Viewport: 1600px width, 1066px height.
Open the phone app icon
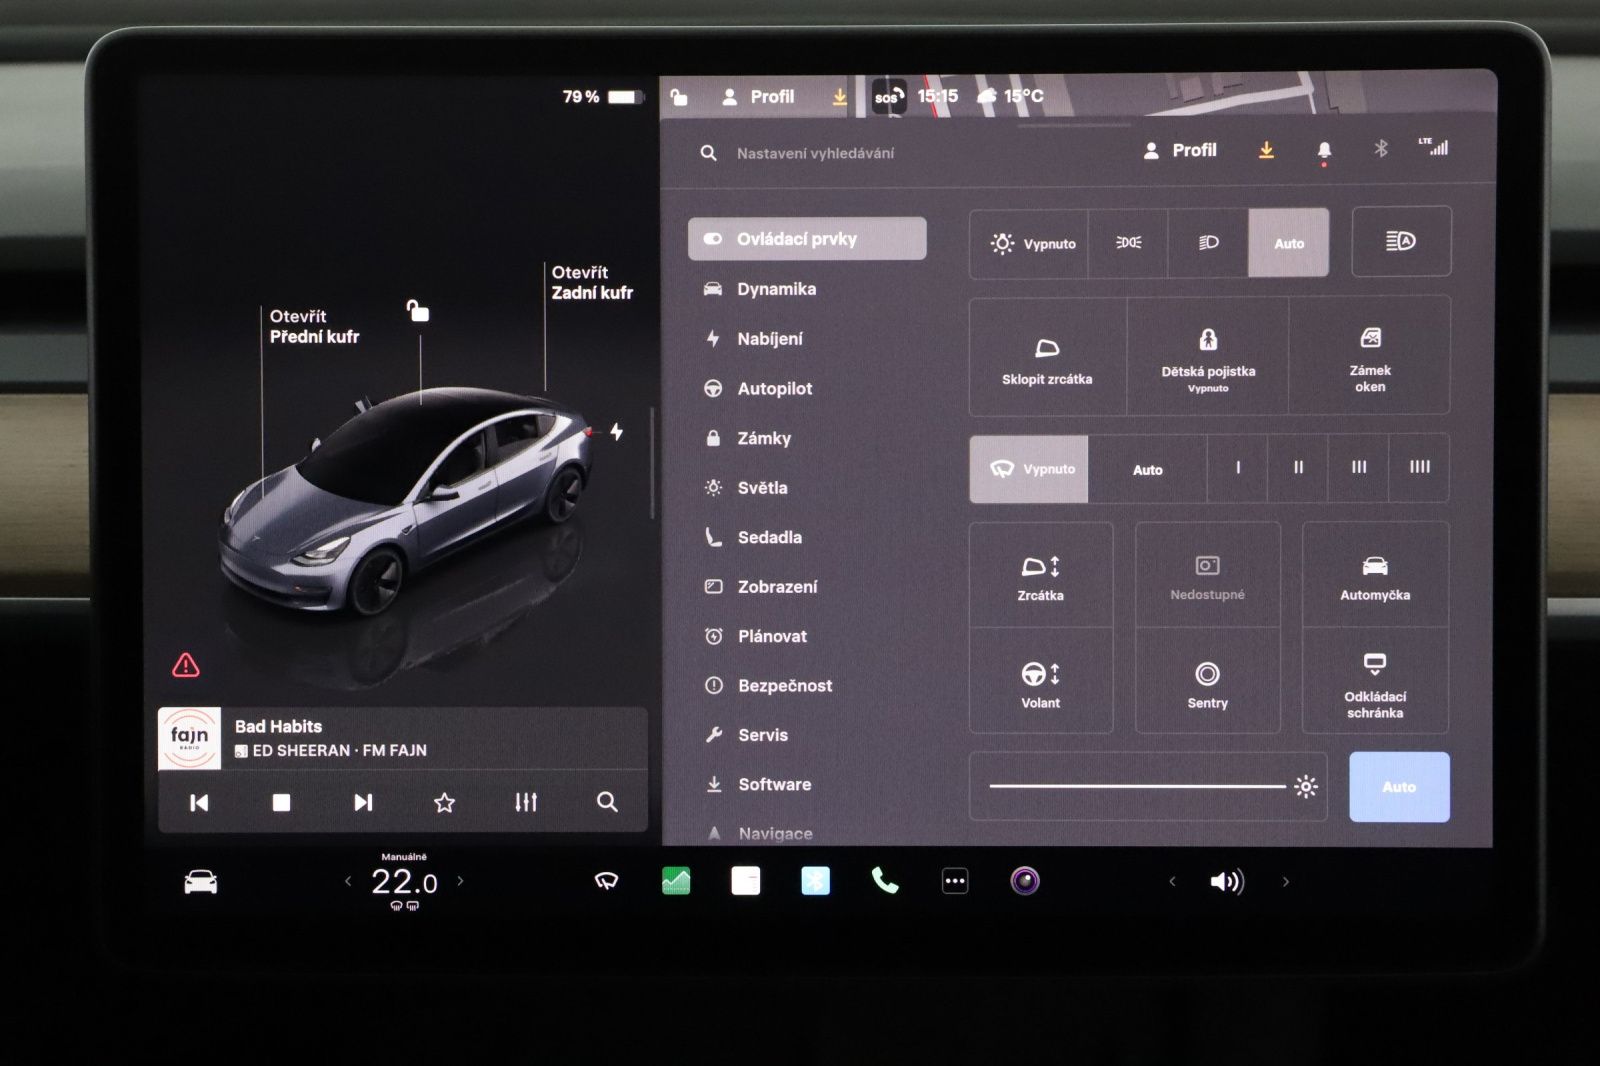tap(885, 881)
